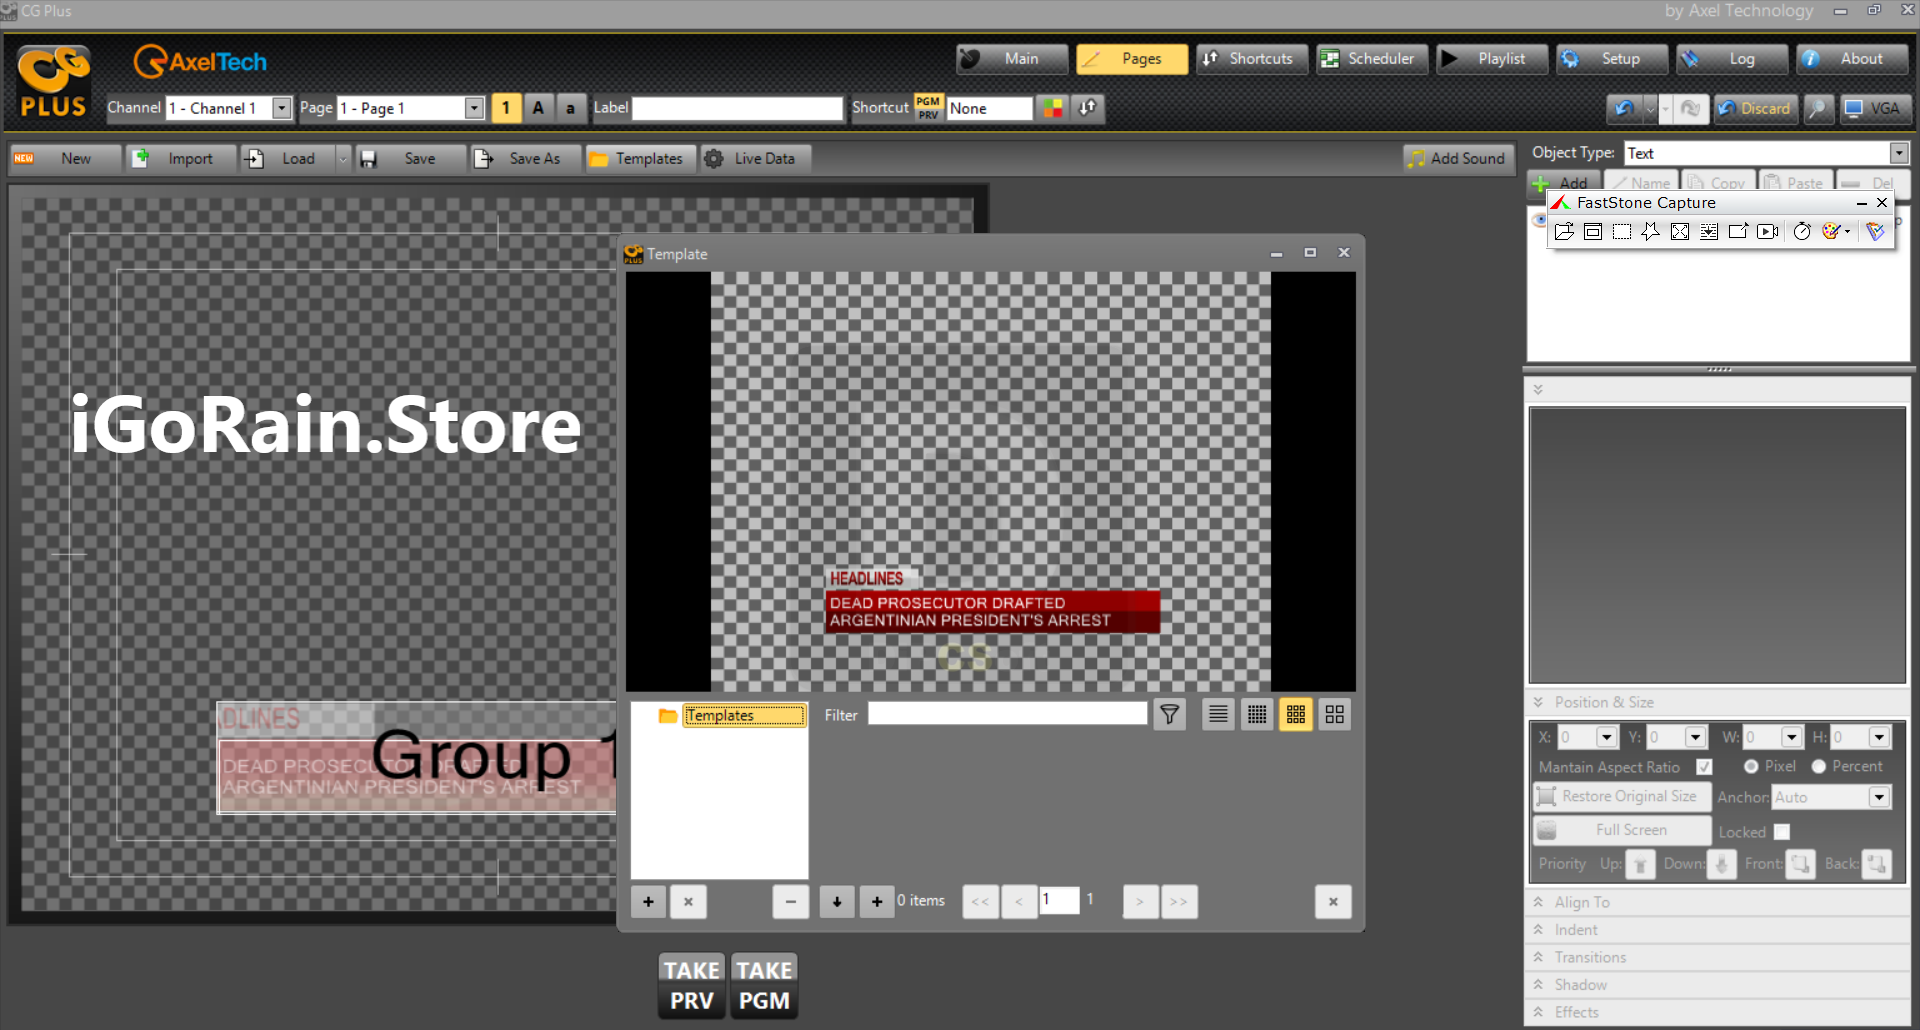Click the magnifier zoom icon beside Discard
Viewport: 1920px width, 1030px height.
pyautogui.click(x=1819, y=108)
